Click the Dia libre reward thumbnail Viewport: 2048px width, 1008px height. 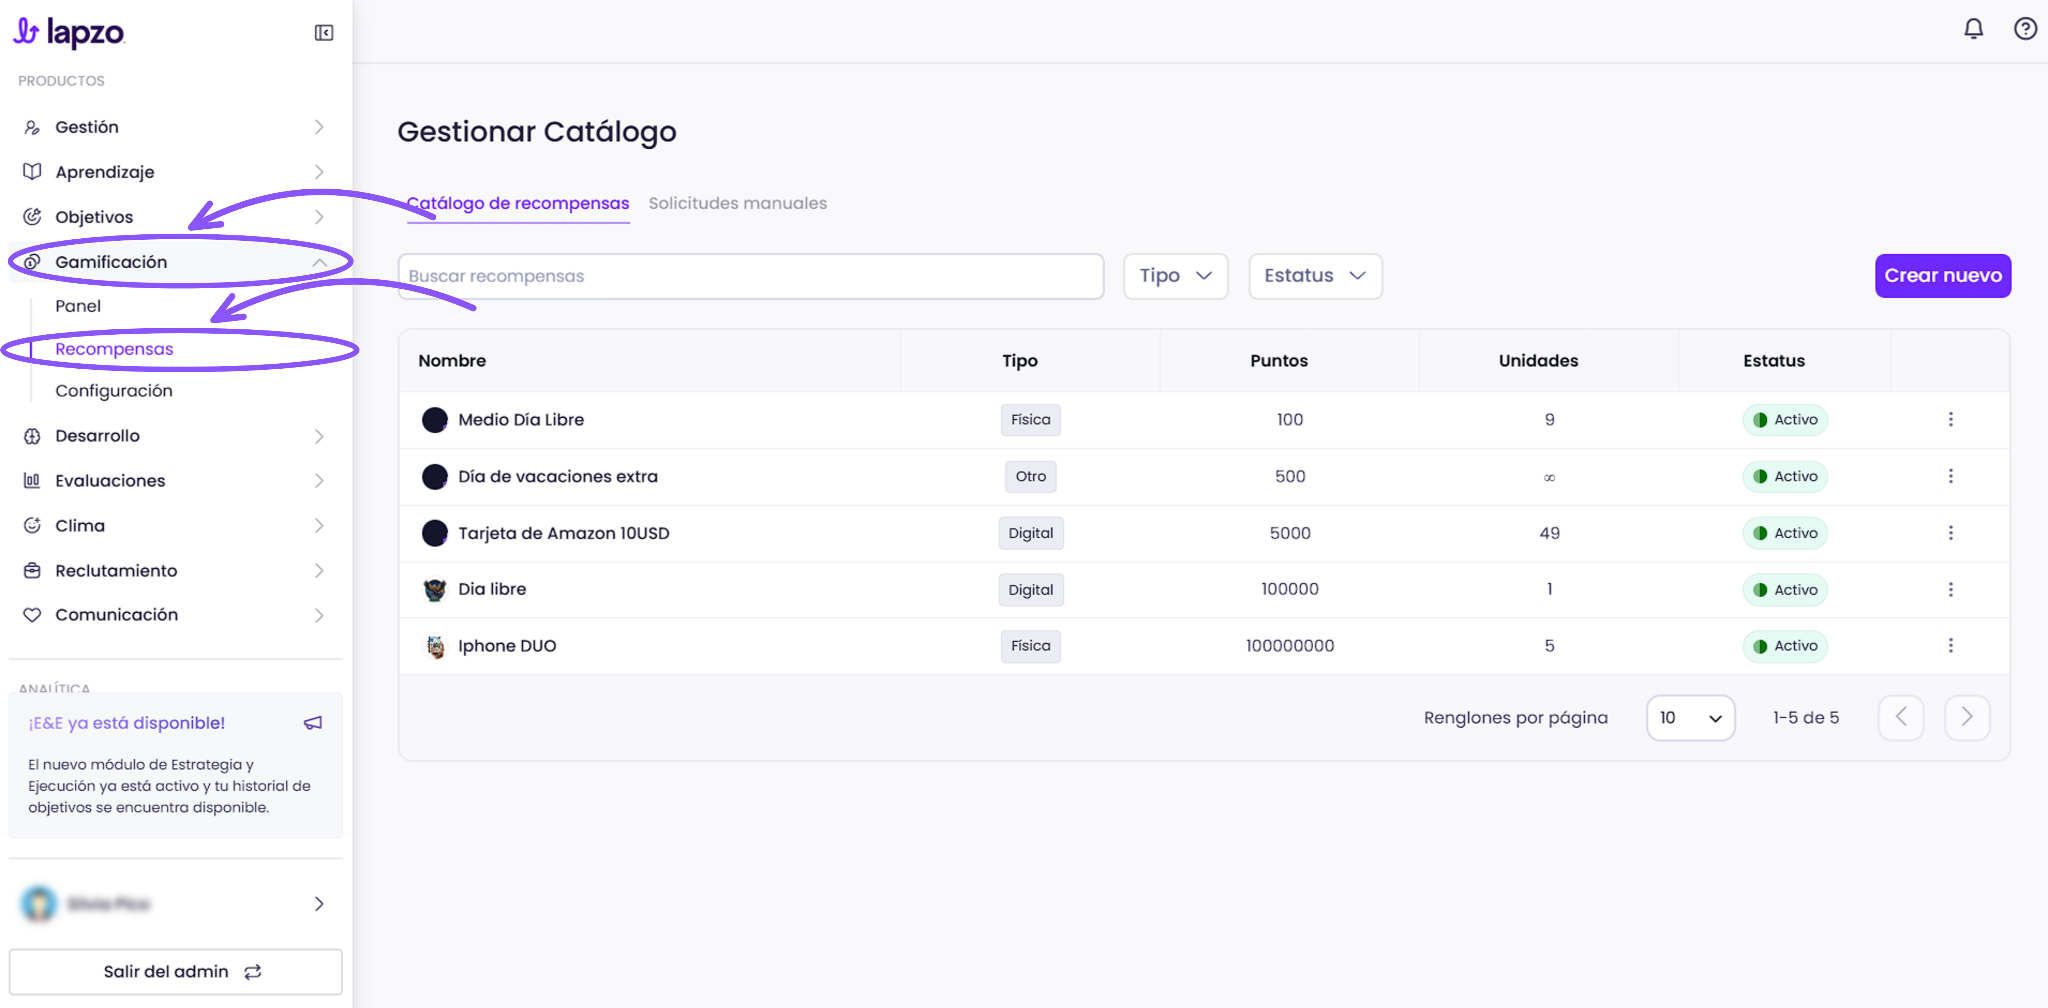[x=435, y=590]
